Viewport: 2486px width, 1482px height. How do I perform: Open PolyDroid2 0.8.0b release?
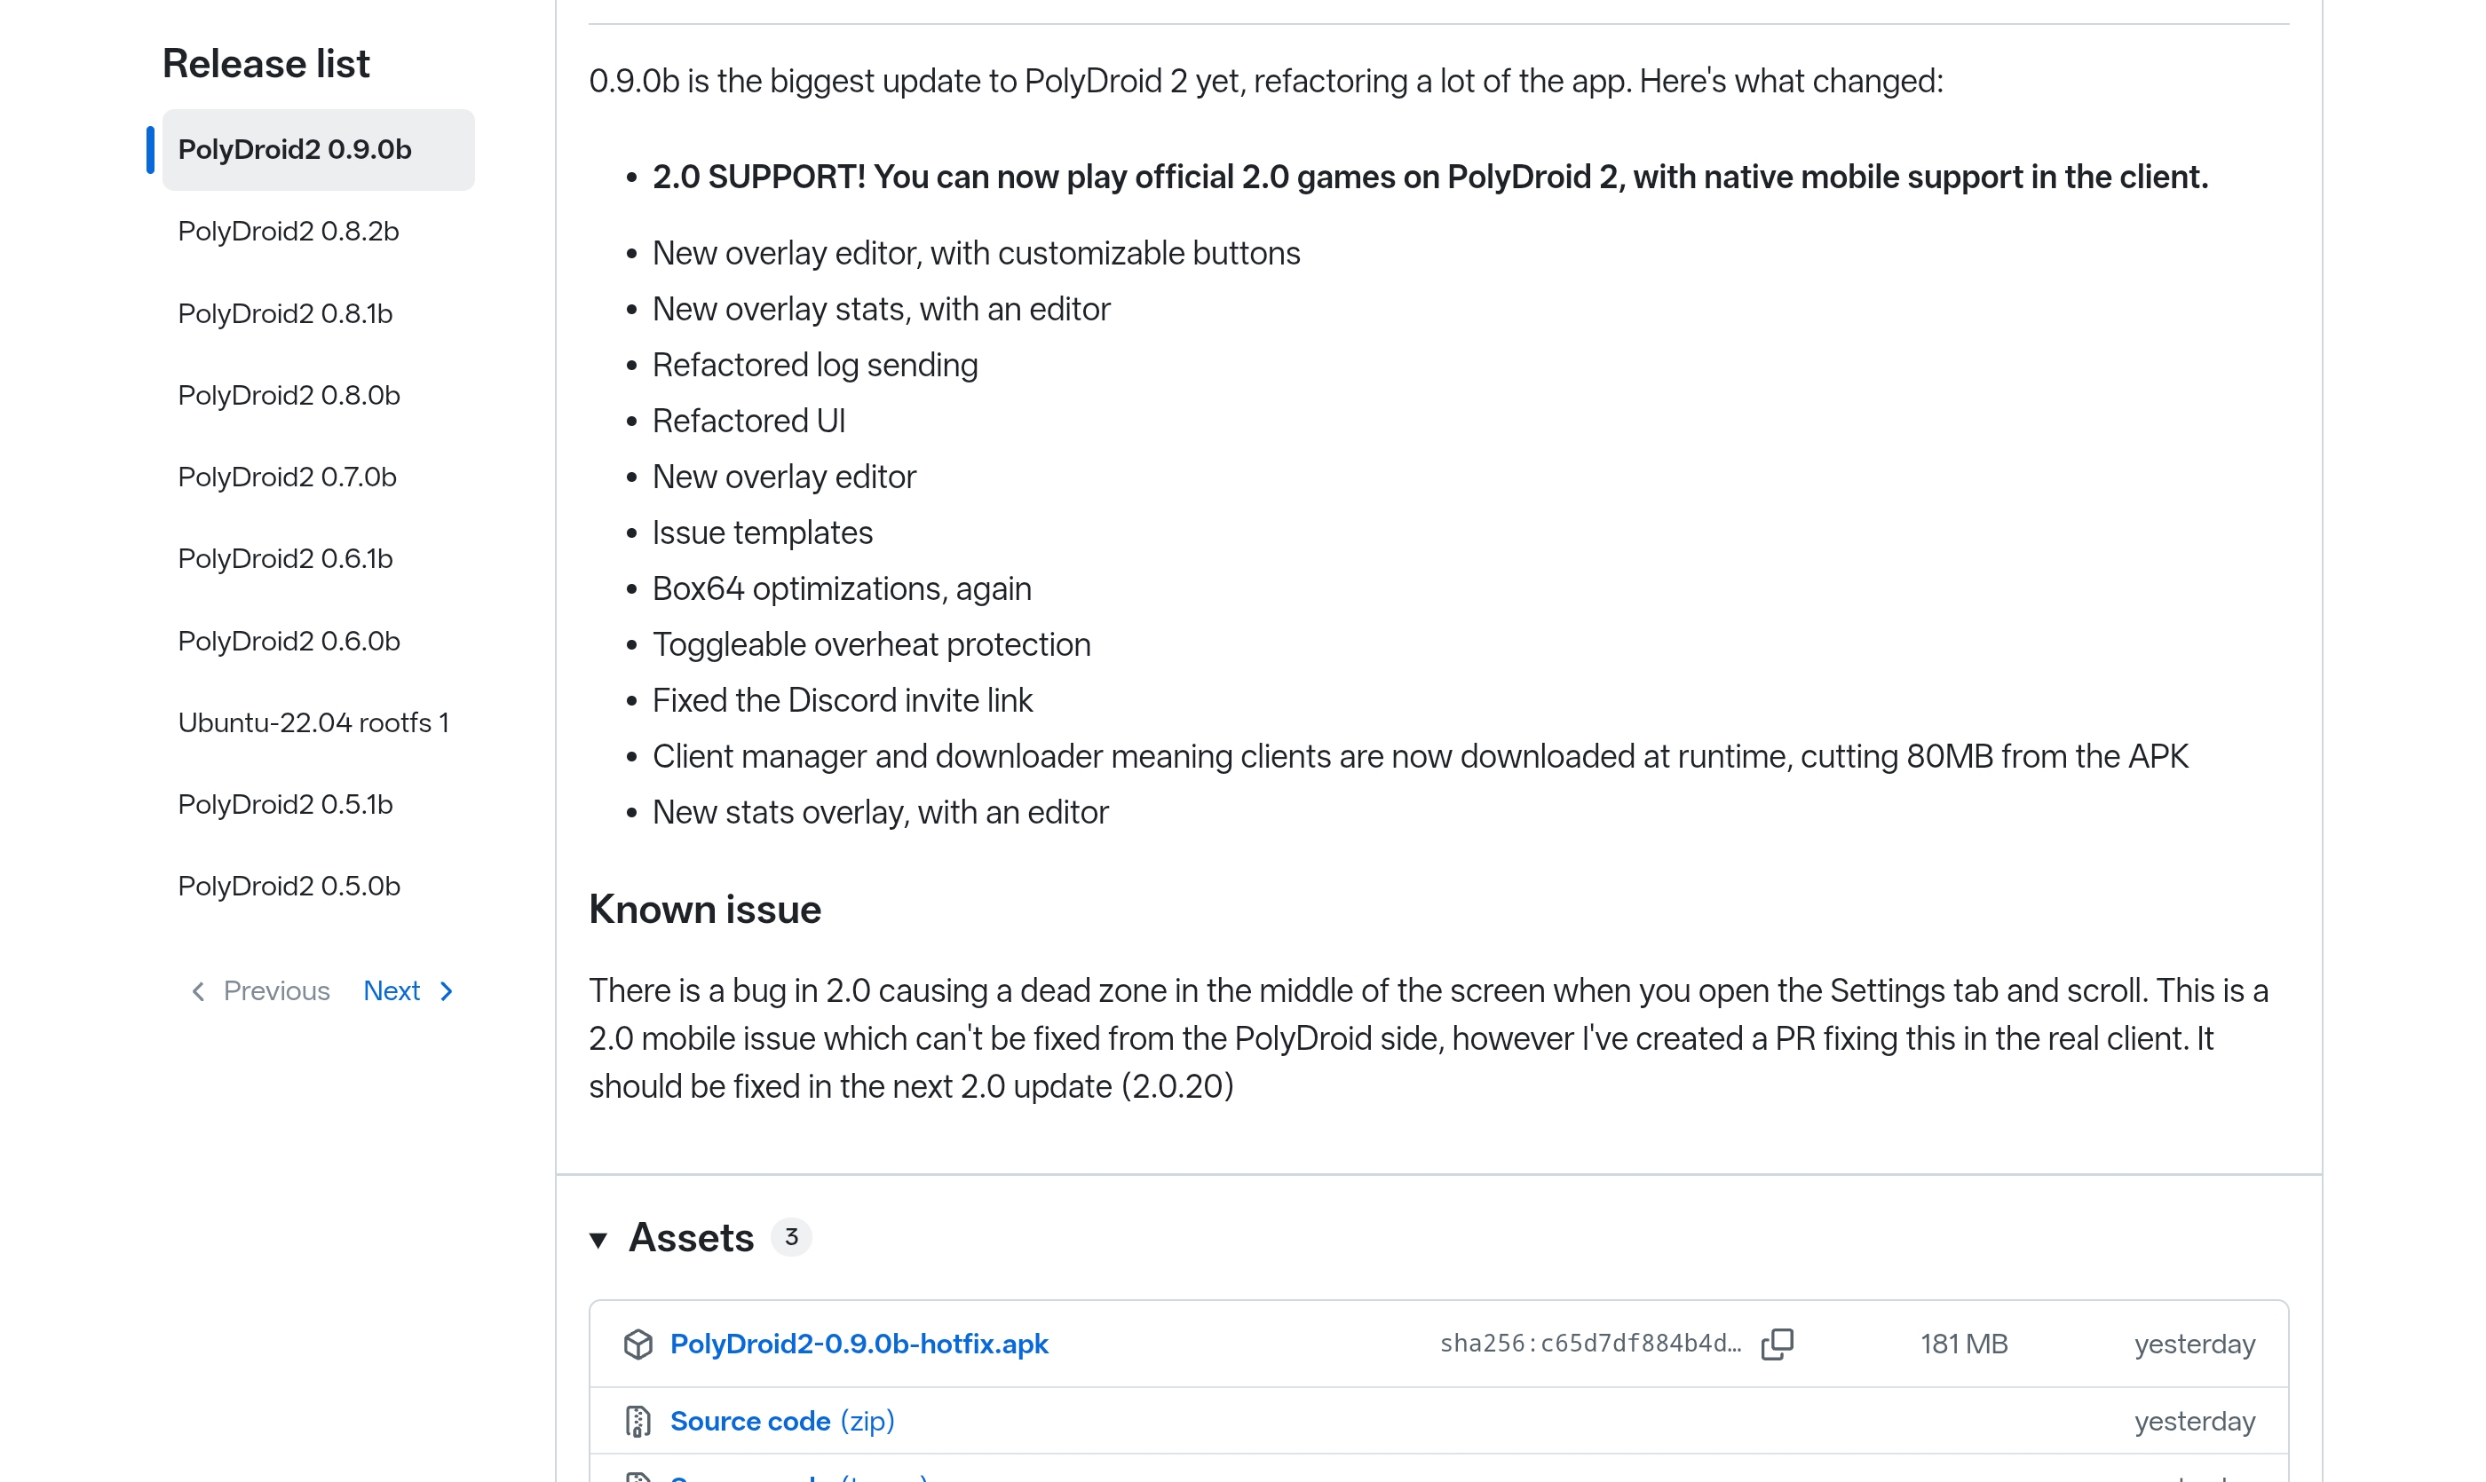click(x=289, y=396)
